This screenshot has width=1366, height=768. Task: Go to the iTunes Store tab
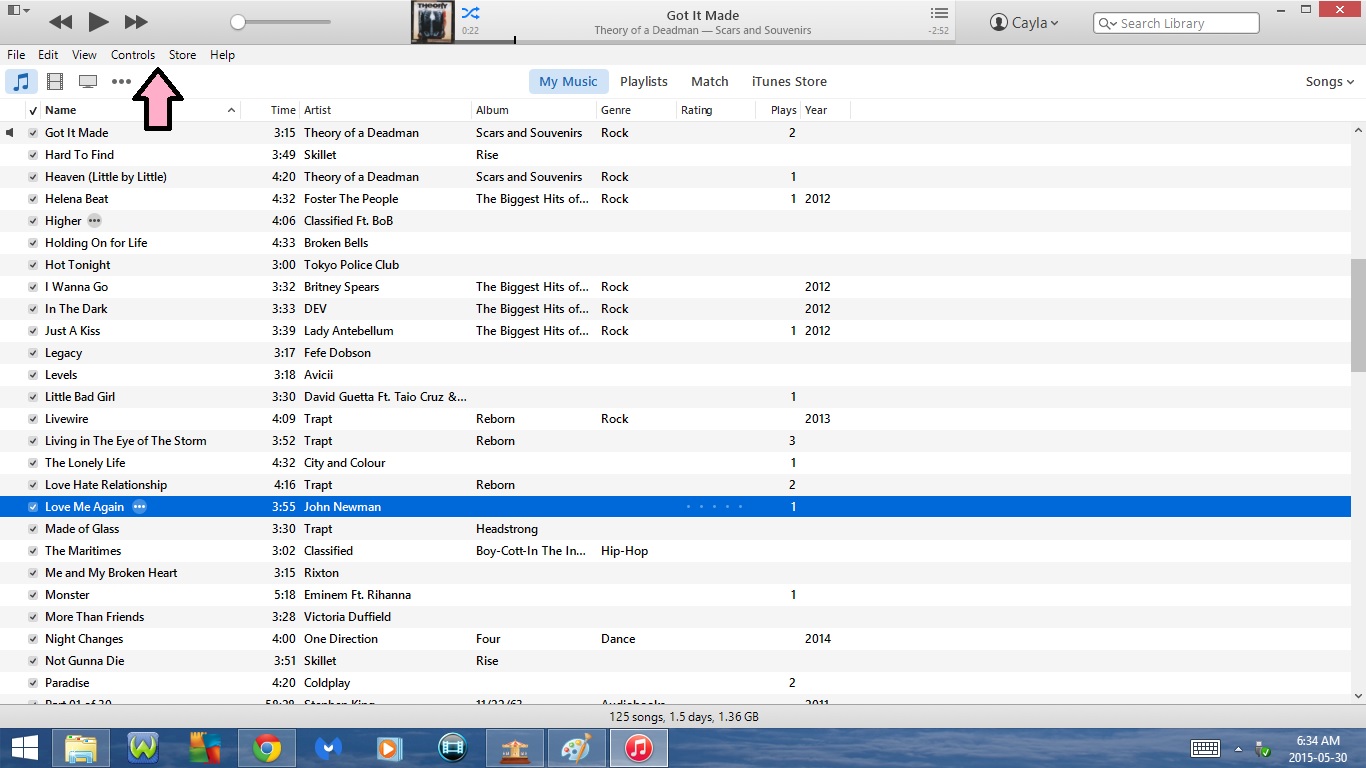pyautogui.click(x=789, y=82)
